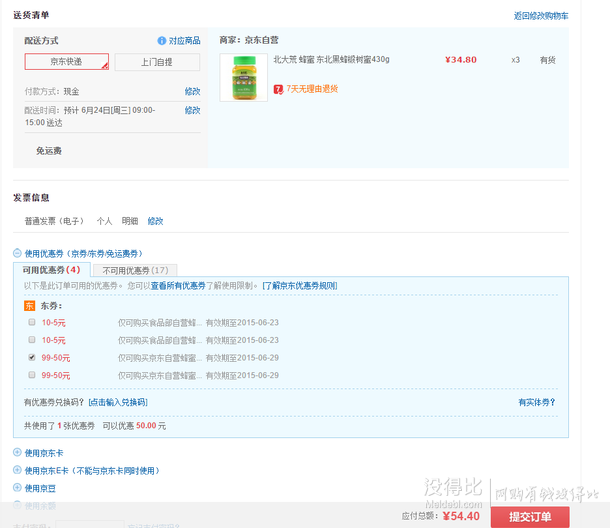Click 修改 next to 付款方式
This screenshot has height=528, width=610.
(x=193, y=91)
